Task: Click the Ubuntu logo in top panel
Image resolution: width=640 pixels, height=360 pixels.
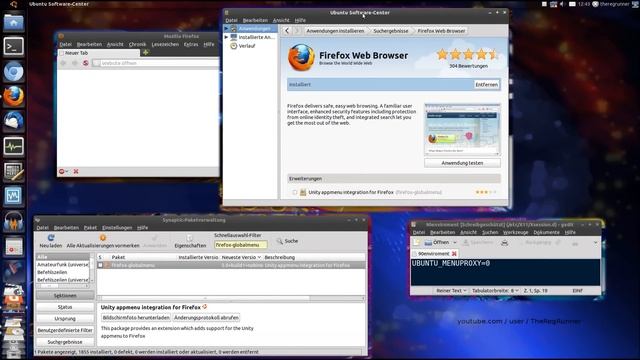Action: [13, 4]
